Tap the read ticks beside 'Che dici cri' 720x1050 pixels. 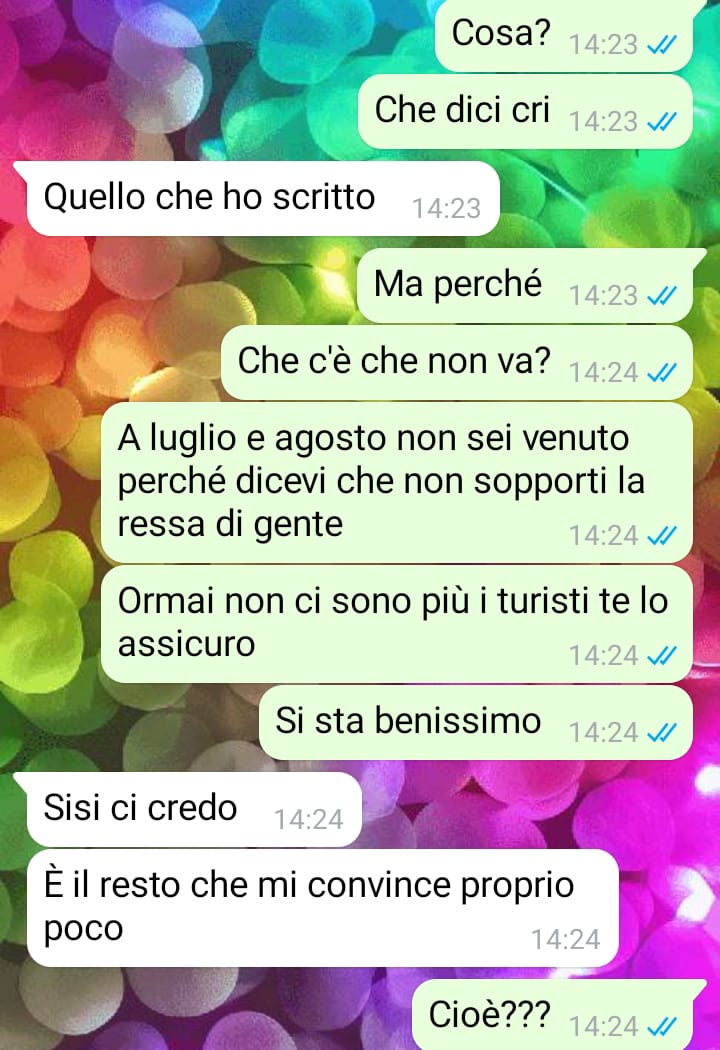pos(662,123)
